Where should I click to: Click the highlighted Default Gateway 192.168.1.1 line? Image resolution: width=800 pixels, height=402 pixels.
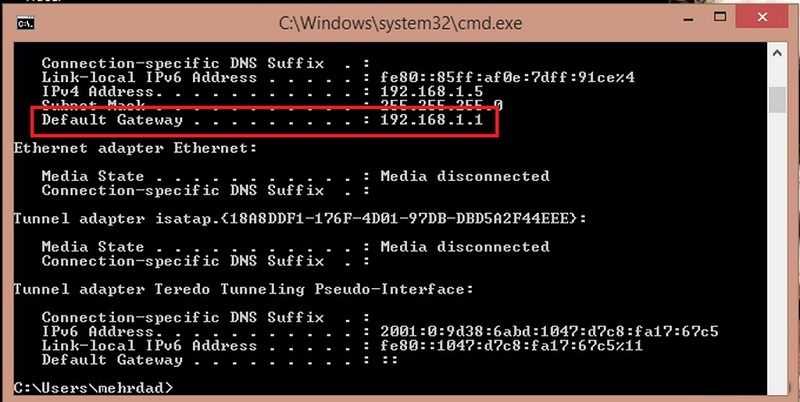pyautogui.click(x=264, y=121)
